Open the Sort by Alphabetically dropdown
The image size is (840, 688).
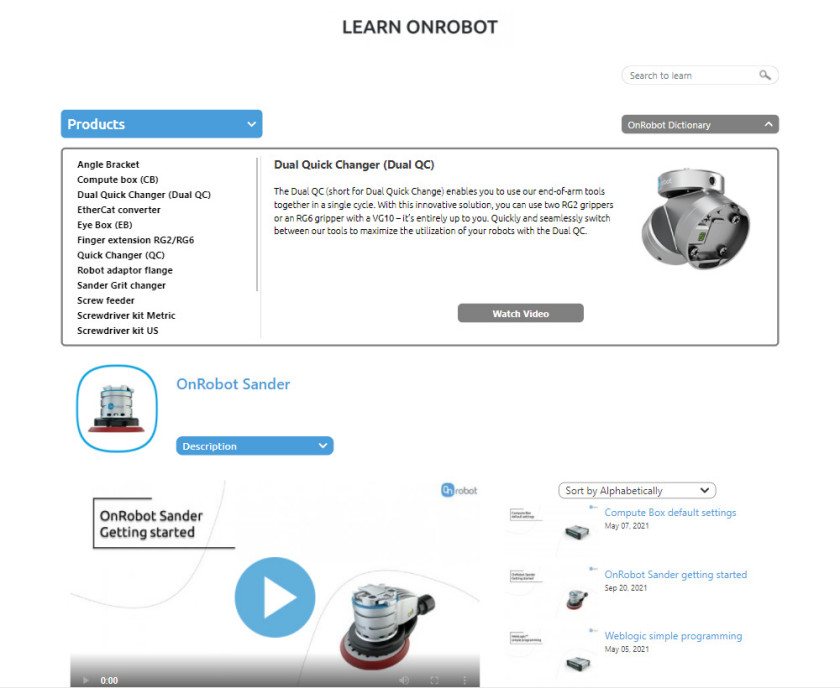coord(637,490)
